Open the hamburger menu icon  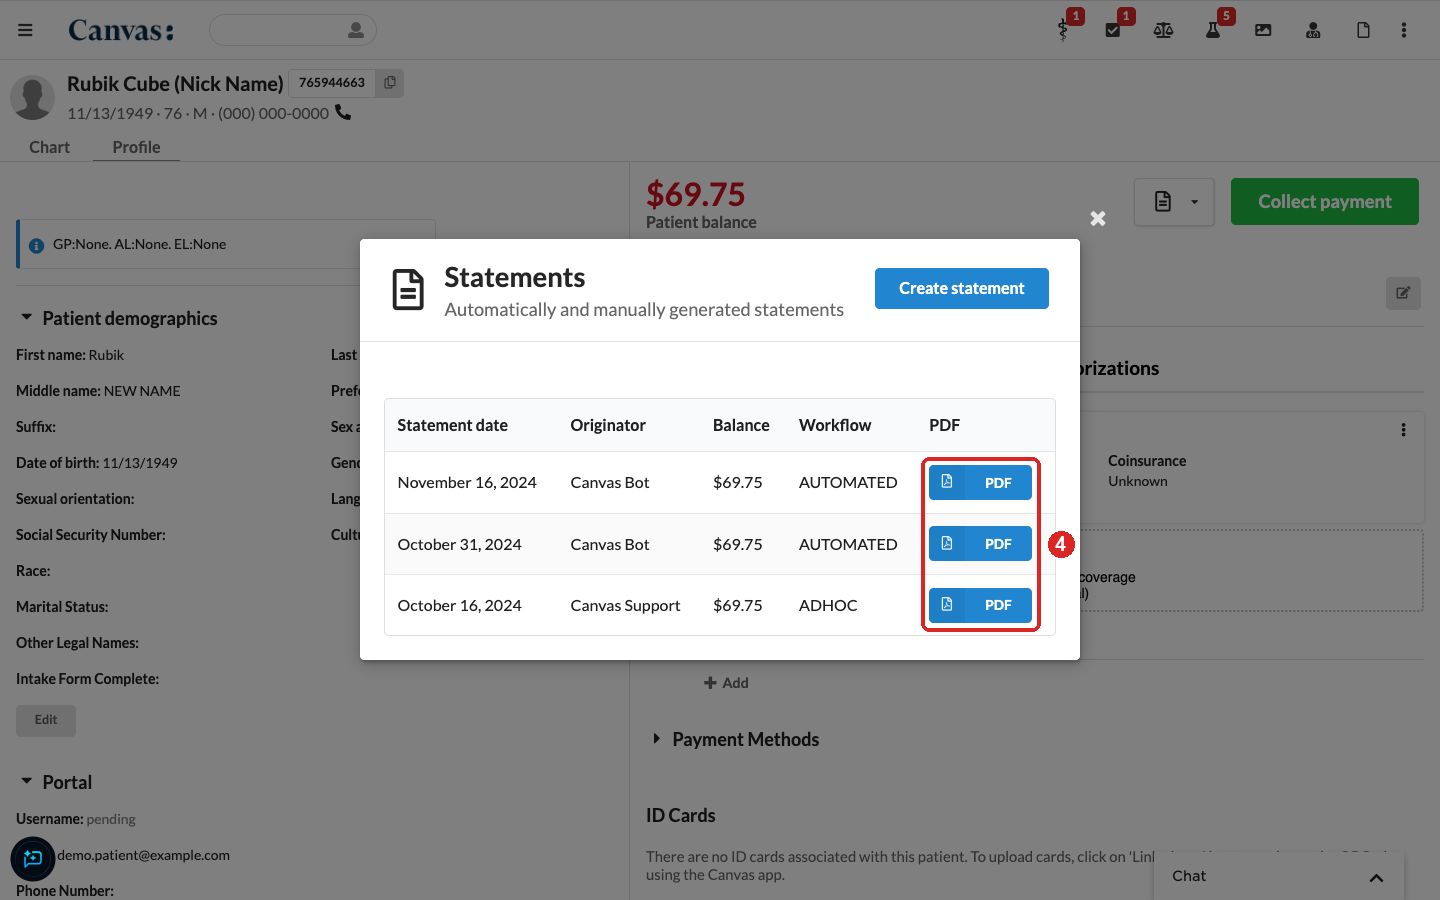click(x=25, y=30)
